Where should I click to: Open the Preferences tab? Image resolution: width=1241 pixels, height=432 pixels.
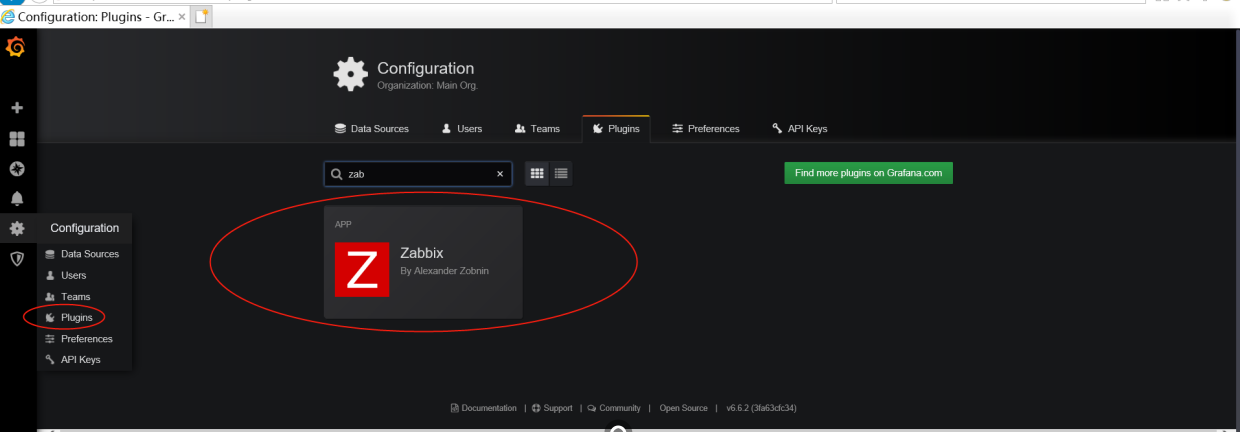[706, 129]
